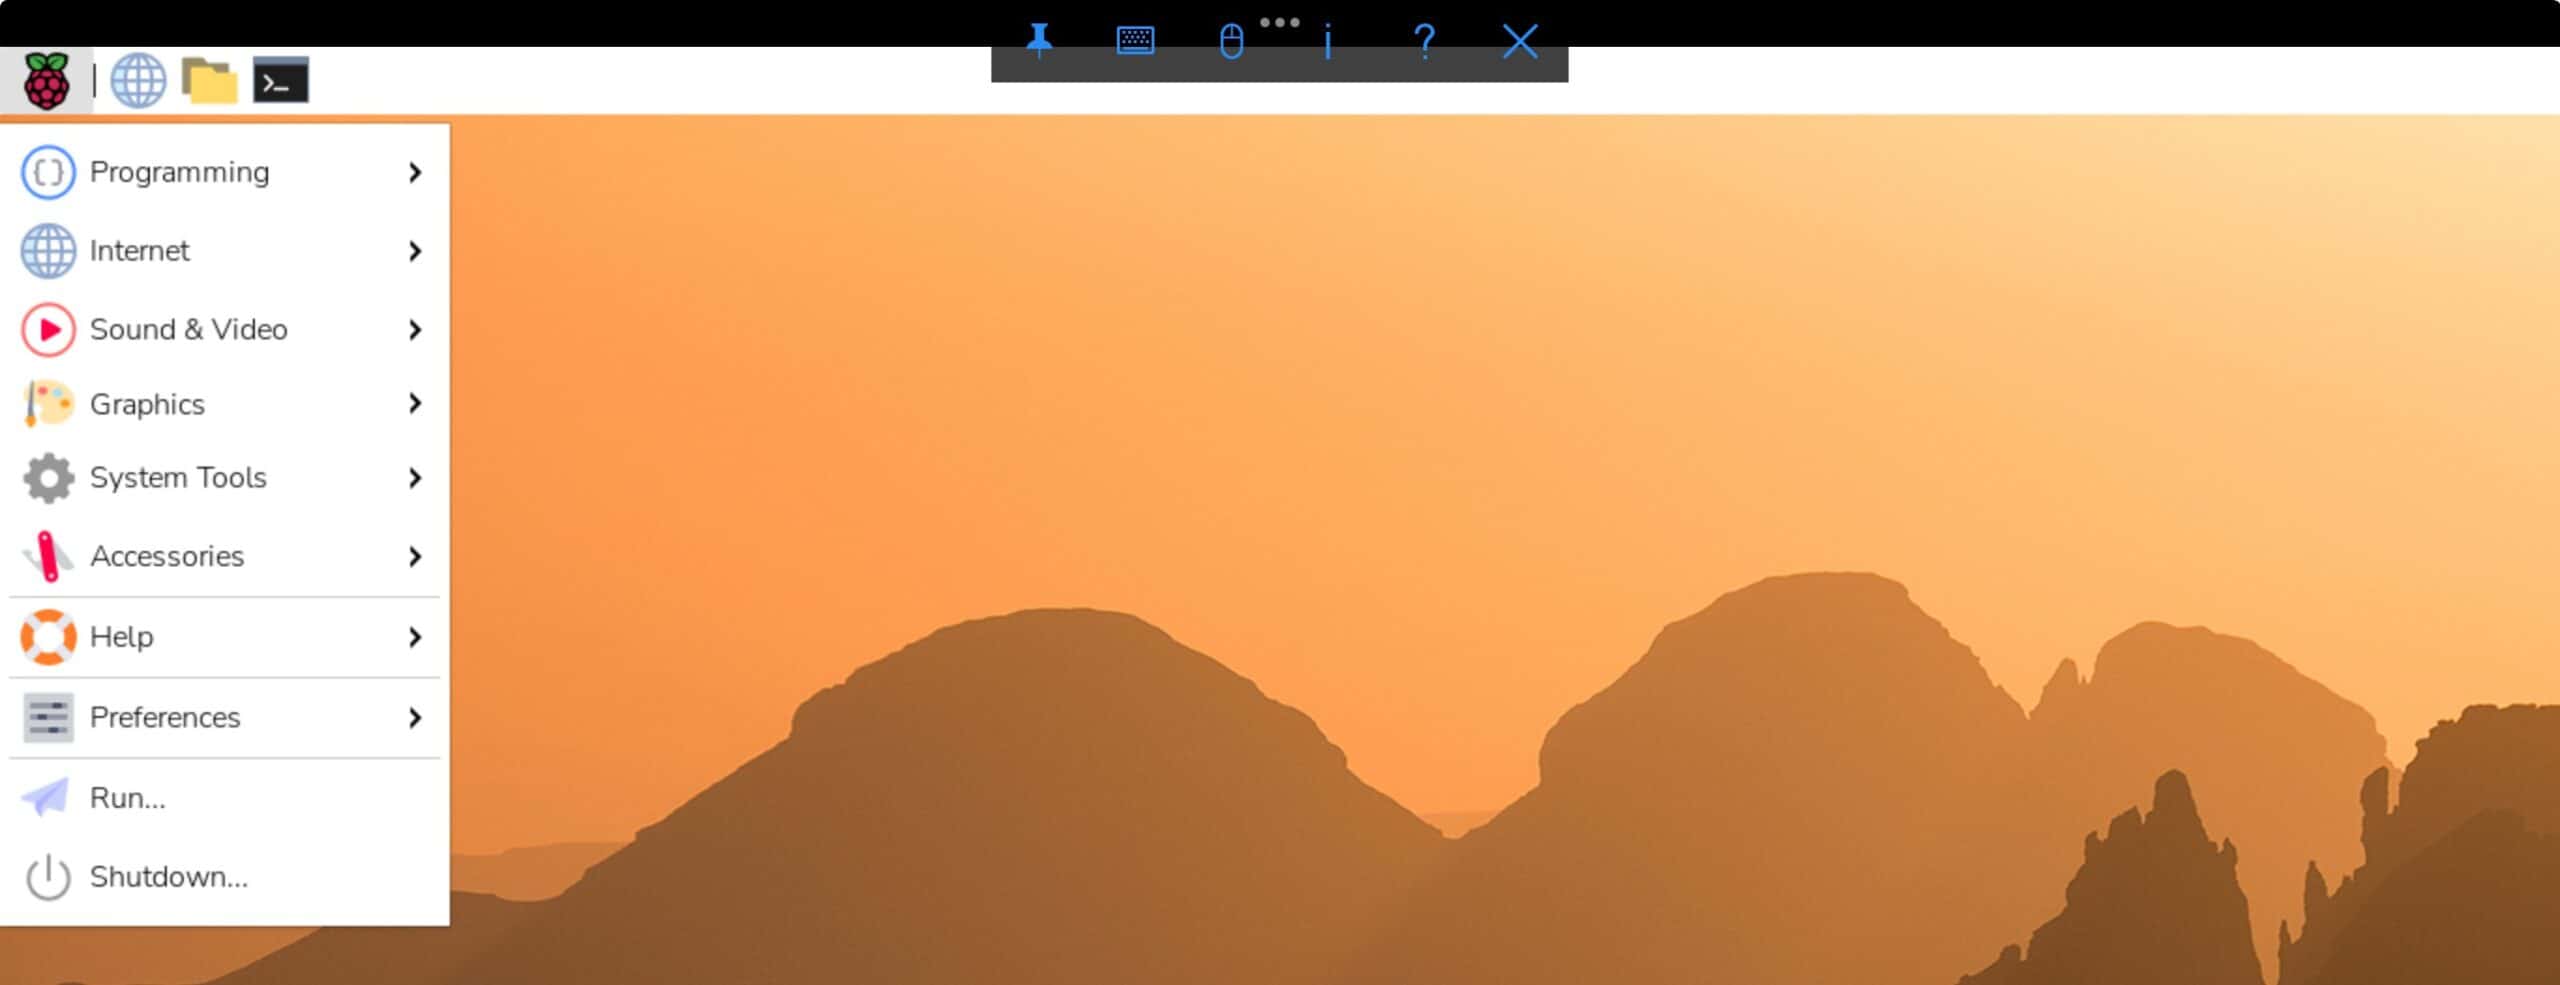The width and height of the screenshot is (2560, 985).
Task: Open the System Tools category
Action: tap(178, 478)
